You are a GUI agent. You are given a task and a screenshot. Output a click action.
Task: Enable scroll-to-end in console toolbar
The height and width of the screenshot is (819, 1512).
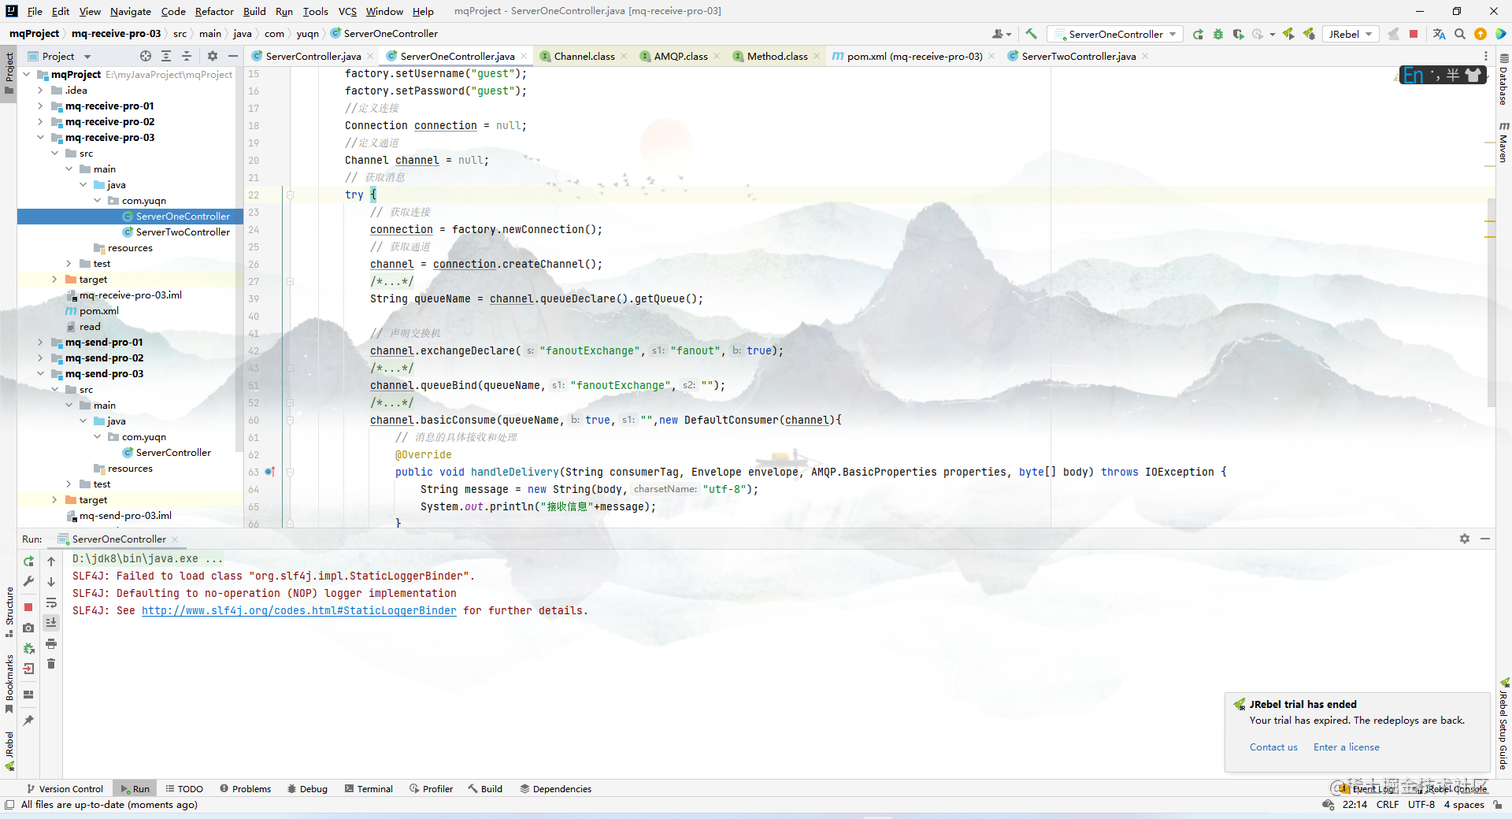click(x=50, y=622)
